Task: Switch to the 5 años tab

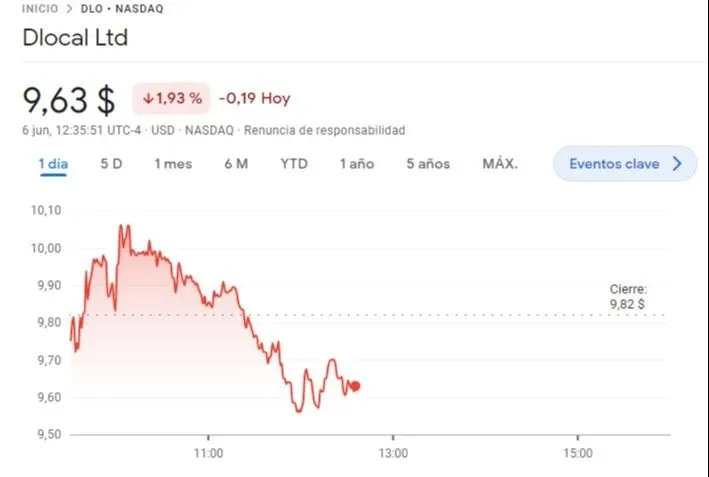Action: point(428,164)
